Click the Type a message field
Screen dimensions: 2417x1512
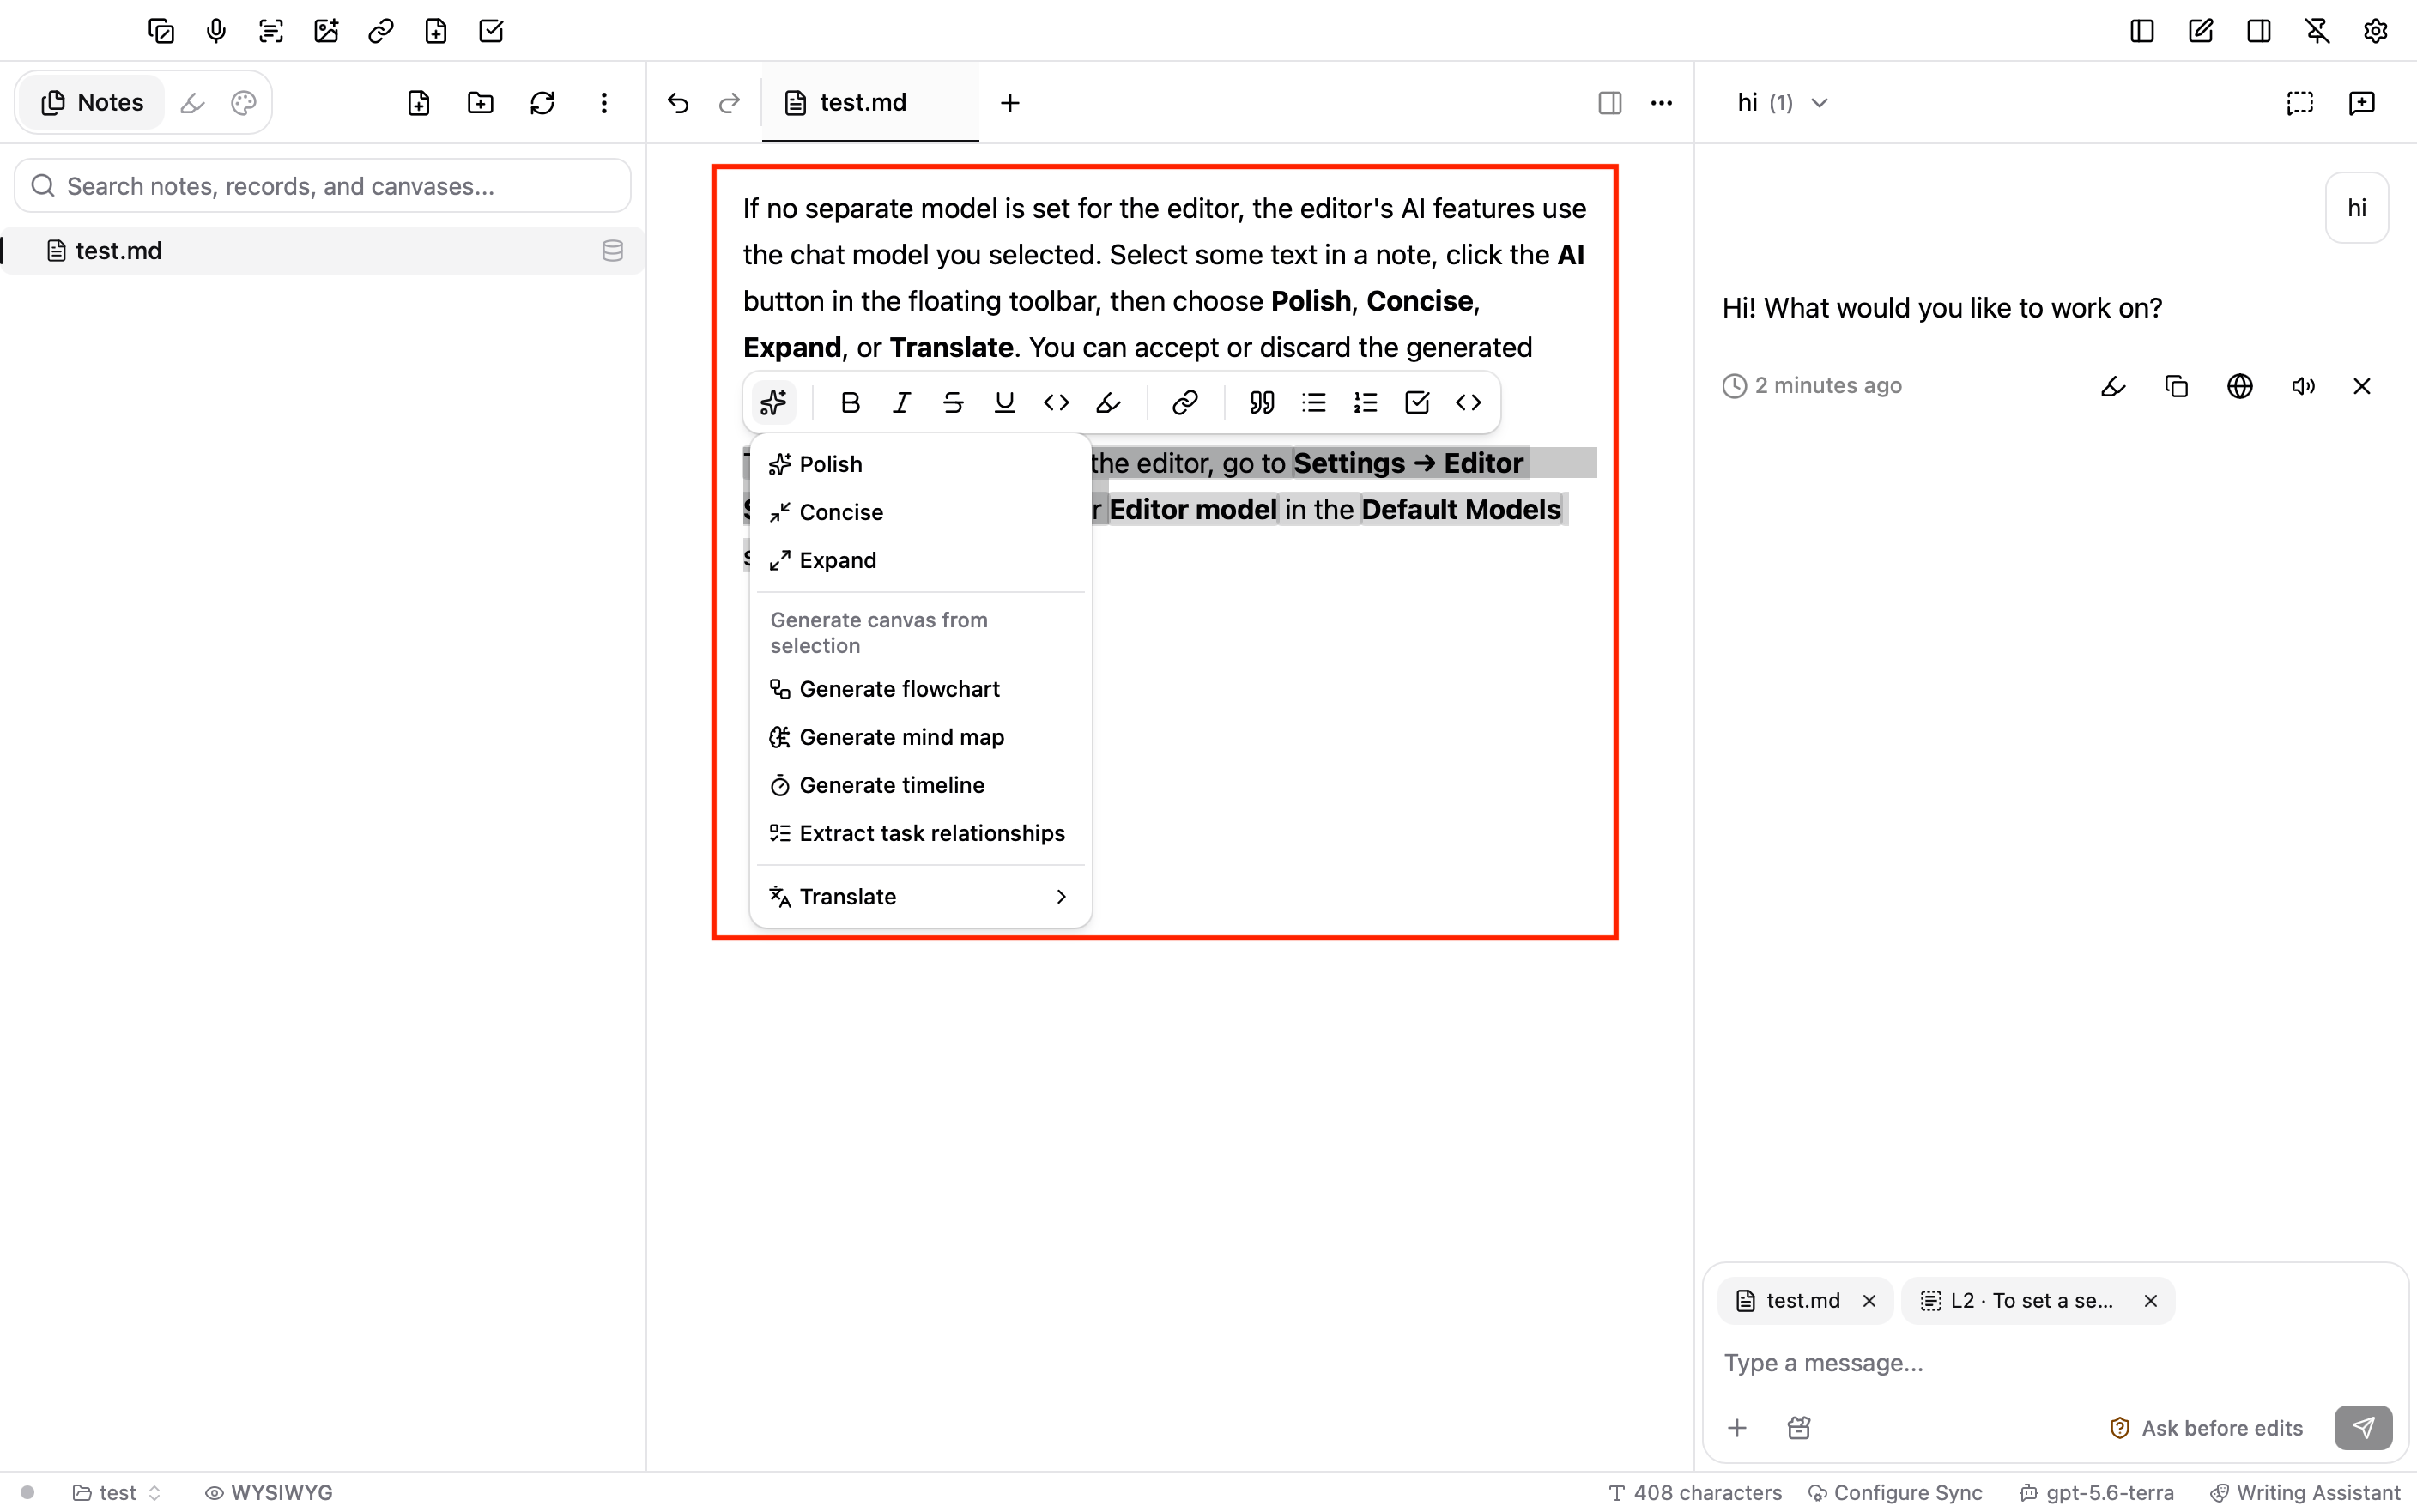[x=2055, y=1362]
